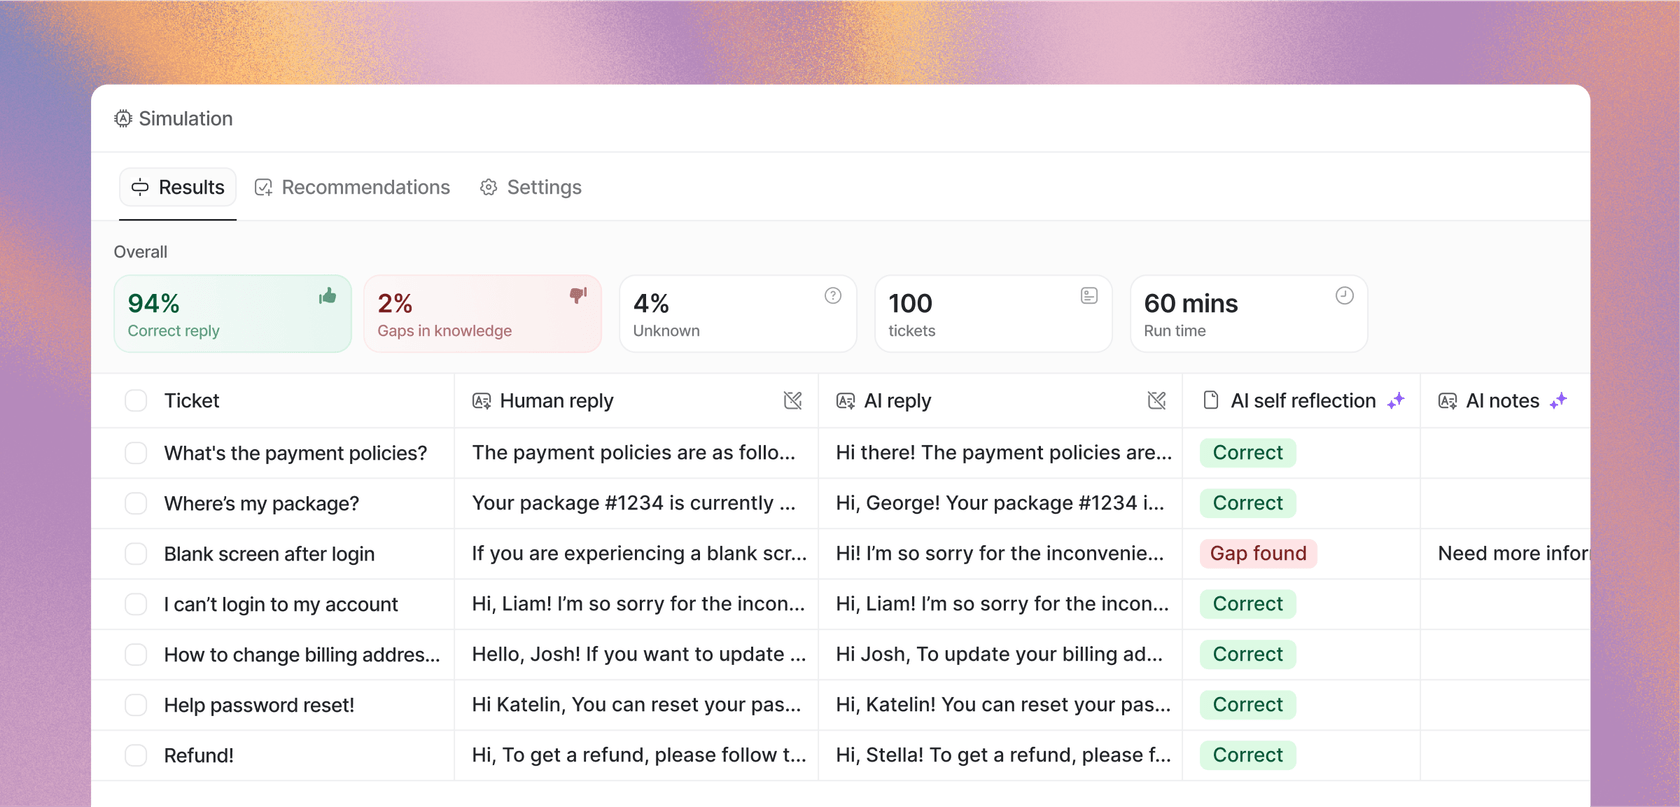Screen dimensions: 1680x807
Task: Tick the checkbox next to Refund! ticket
Action: pos(136,756)
